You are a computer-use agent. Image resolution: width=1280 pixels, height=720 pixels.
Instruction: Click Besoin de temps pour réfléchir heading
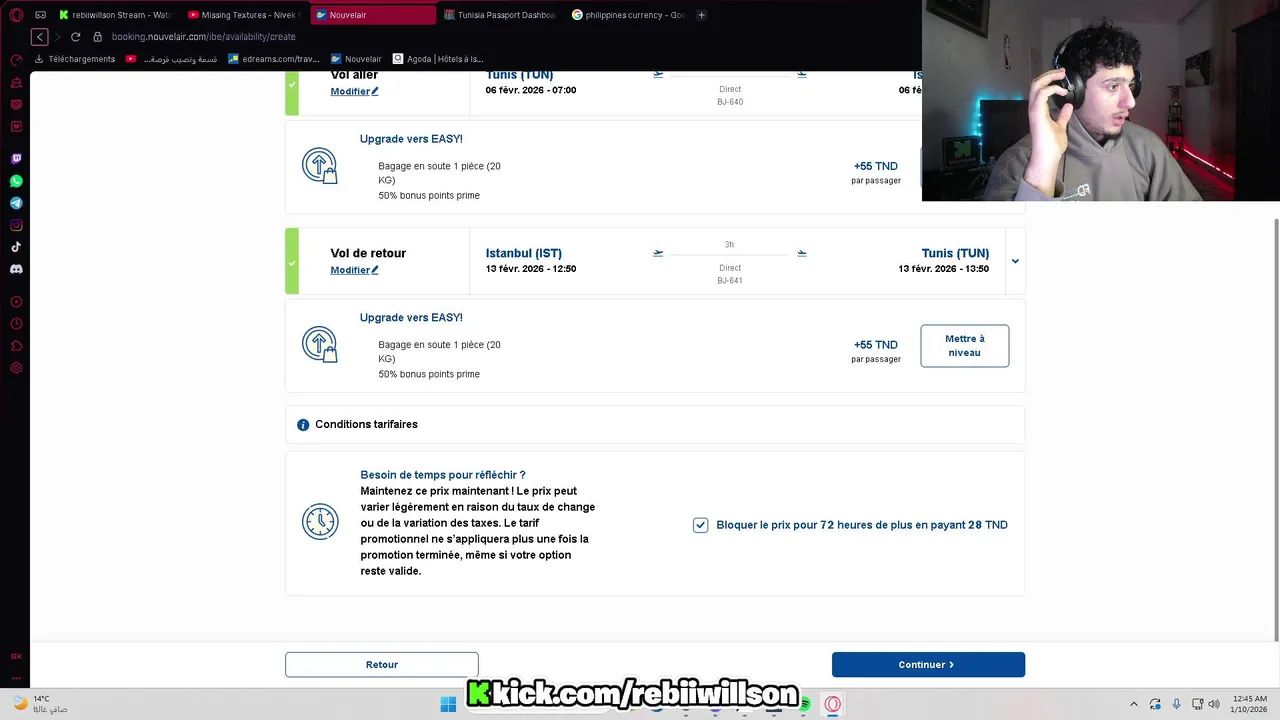(442, 475)
